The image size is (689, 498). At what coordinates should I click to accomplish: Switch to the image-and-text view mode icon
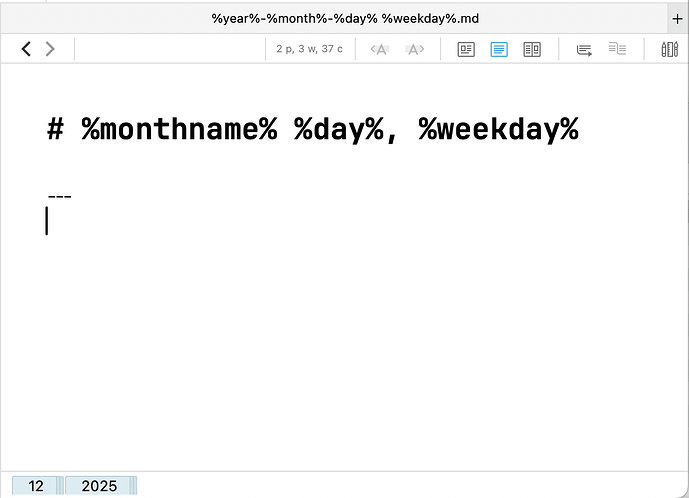(x=466, y=49)
